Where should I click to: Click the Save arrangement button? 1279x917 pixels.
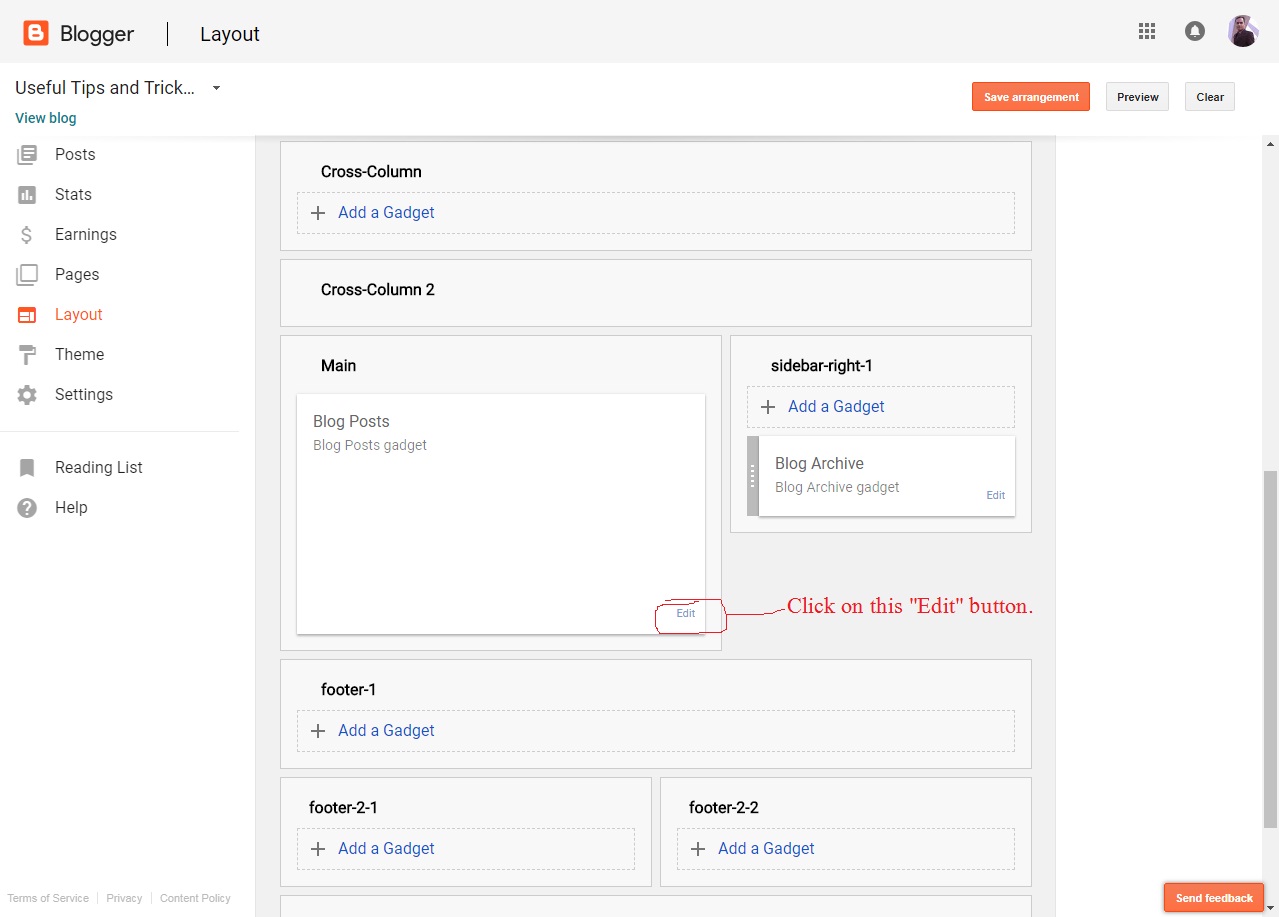pos(1030,96)
